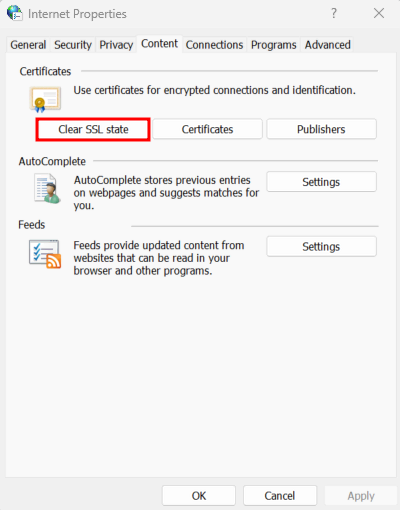Screen dimensions: 400x510
Task: Click the Clear SSL state button
Action: pyautogui.click(x=93, y=129)
